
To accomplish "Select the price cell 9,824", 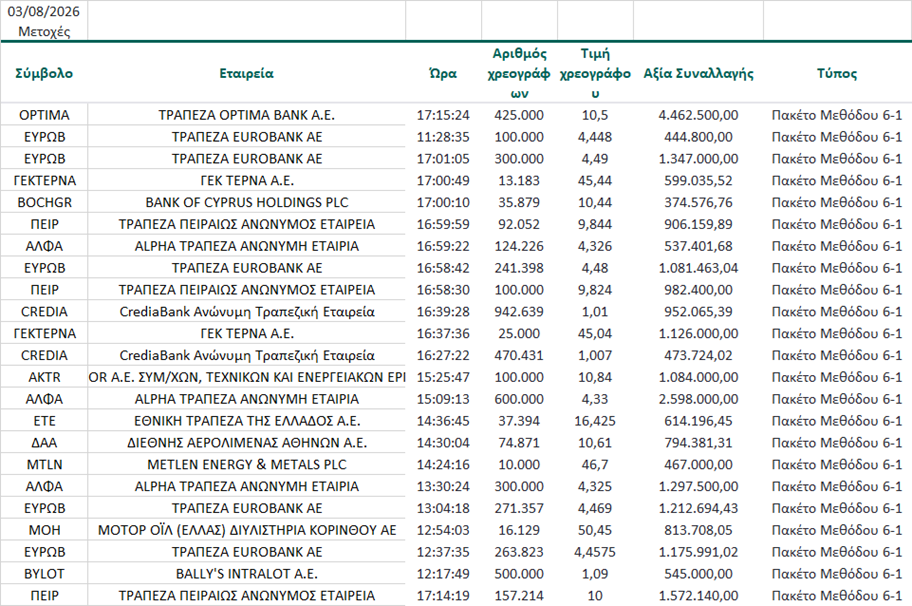I will coord(595,290).
